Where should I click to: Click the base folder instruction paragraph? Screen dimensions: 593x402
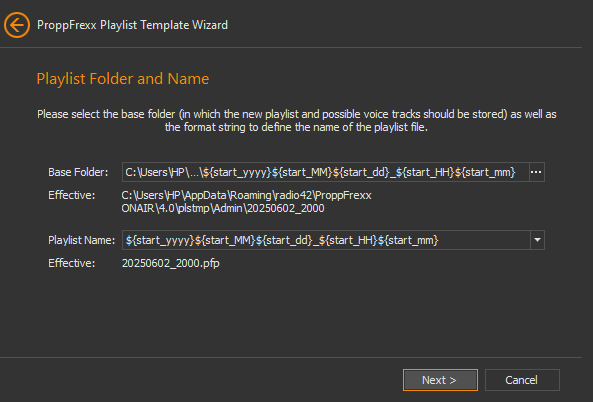tap(296, 120)
